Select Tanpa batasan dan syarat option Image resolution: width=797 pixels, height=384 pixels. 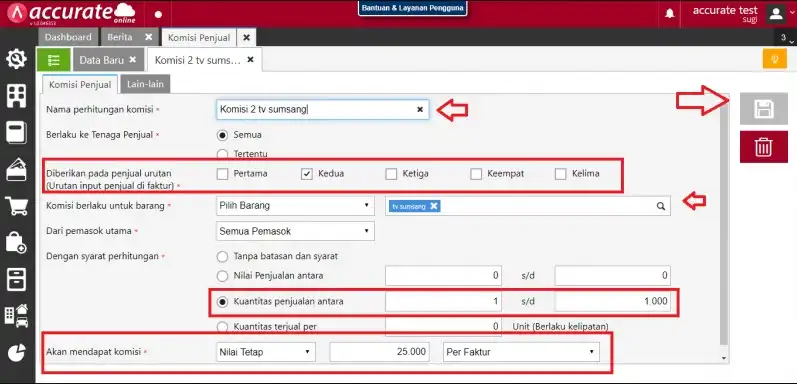coord(222,256)
